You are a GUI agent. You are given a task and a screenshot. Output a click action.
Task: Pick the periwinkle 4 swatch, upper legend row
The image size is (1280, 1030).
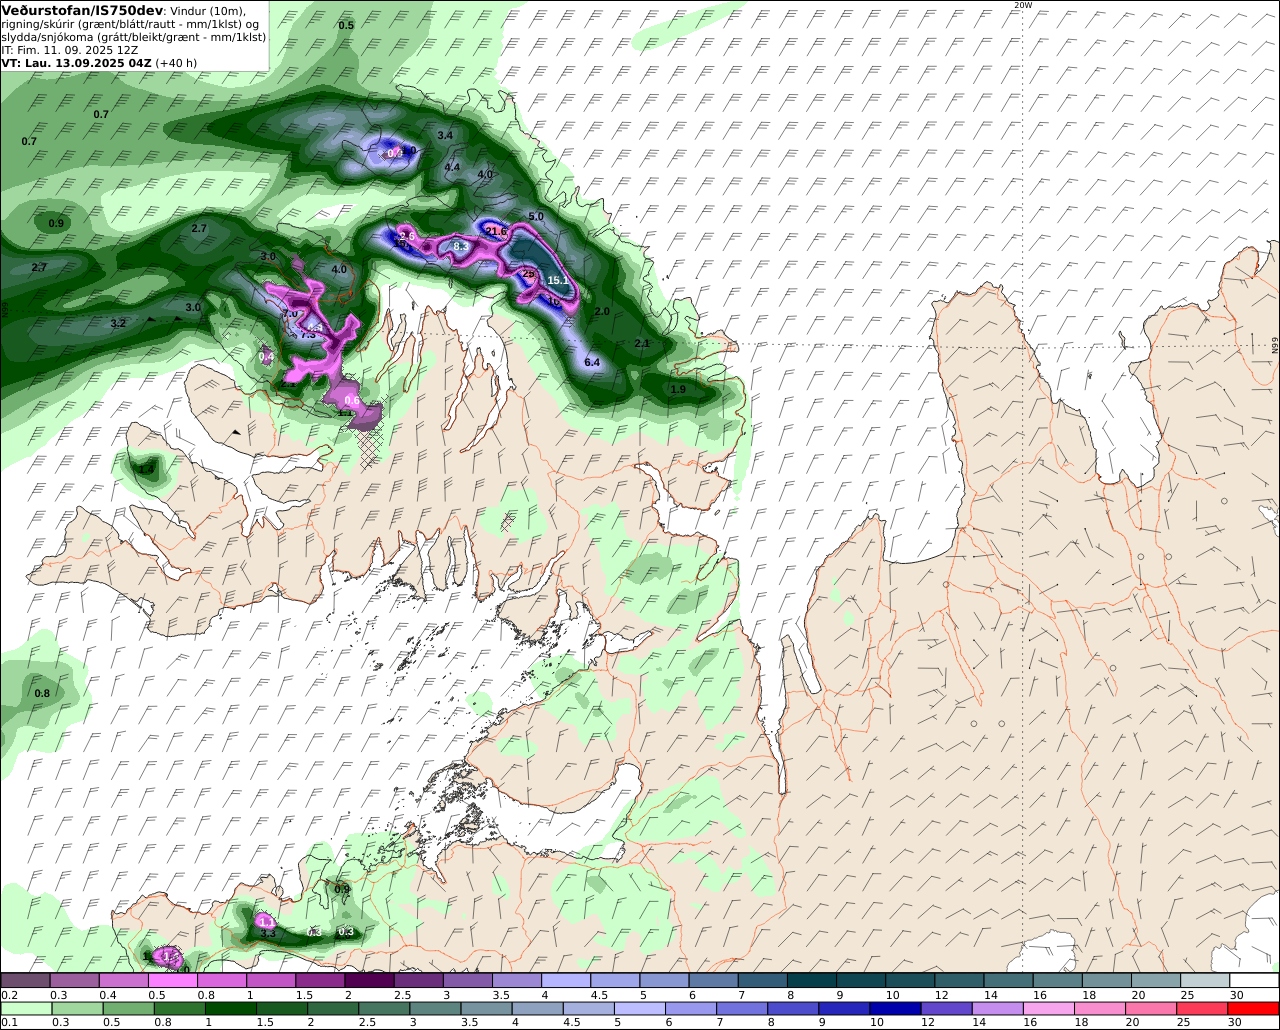click(566, 981)
